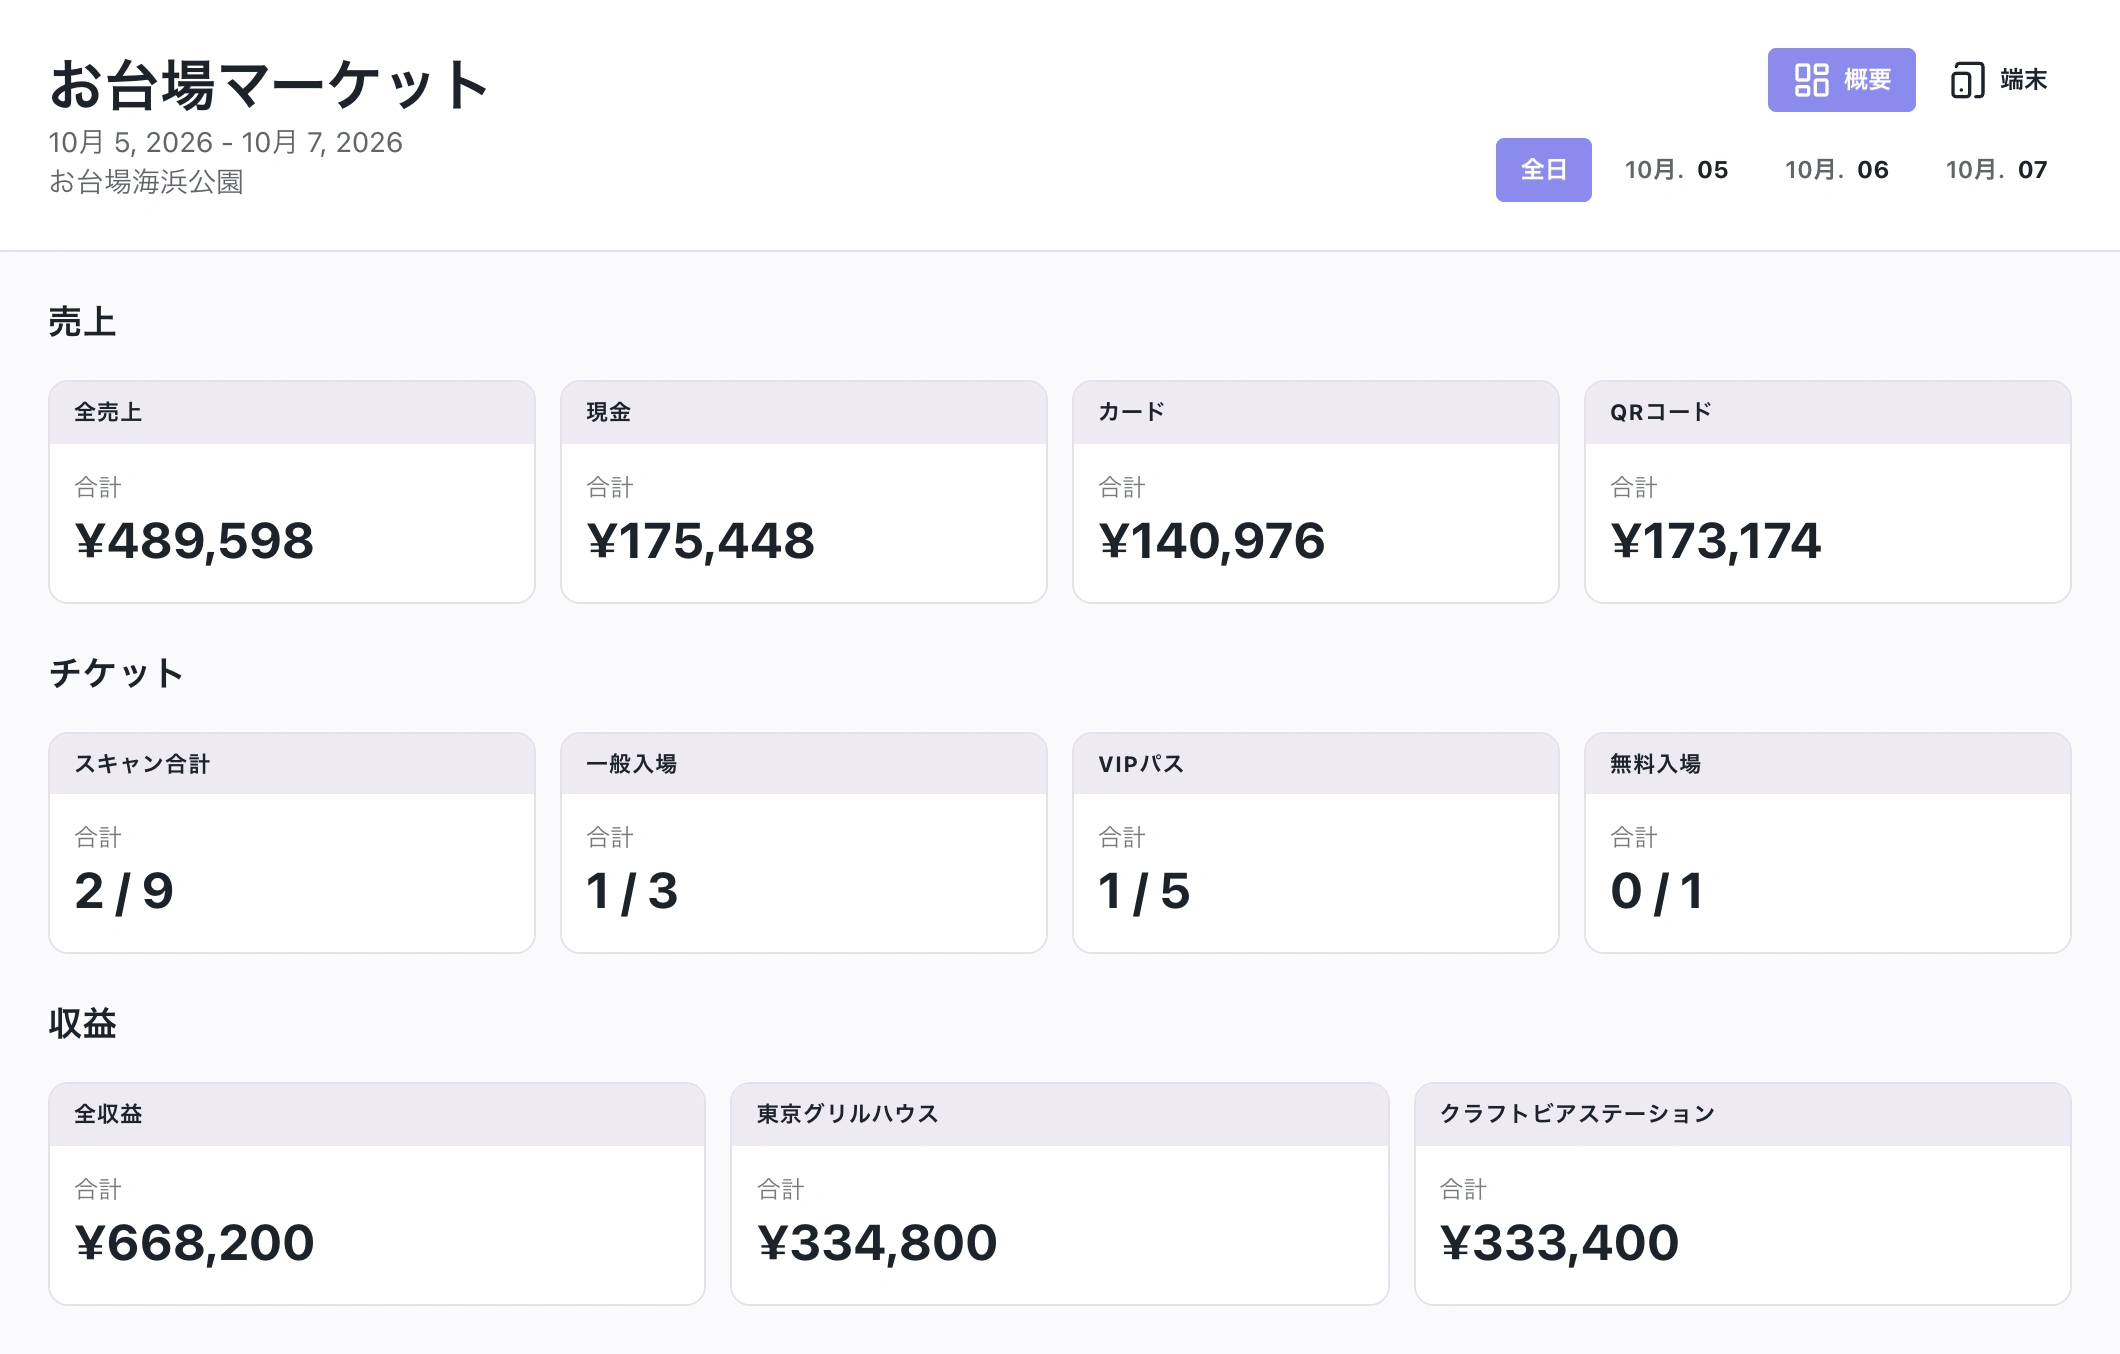
Task: Click the ¥334,800 value
Action: click(877, 1243)
